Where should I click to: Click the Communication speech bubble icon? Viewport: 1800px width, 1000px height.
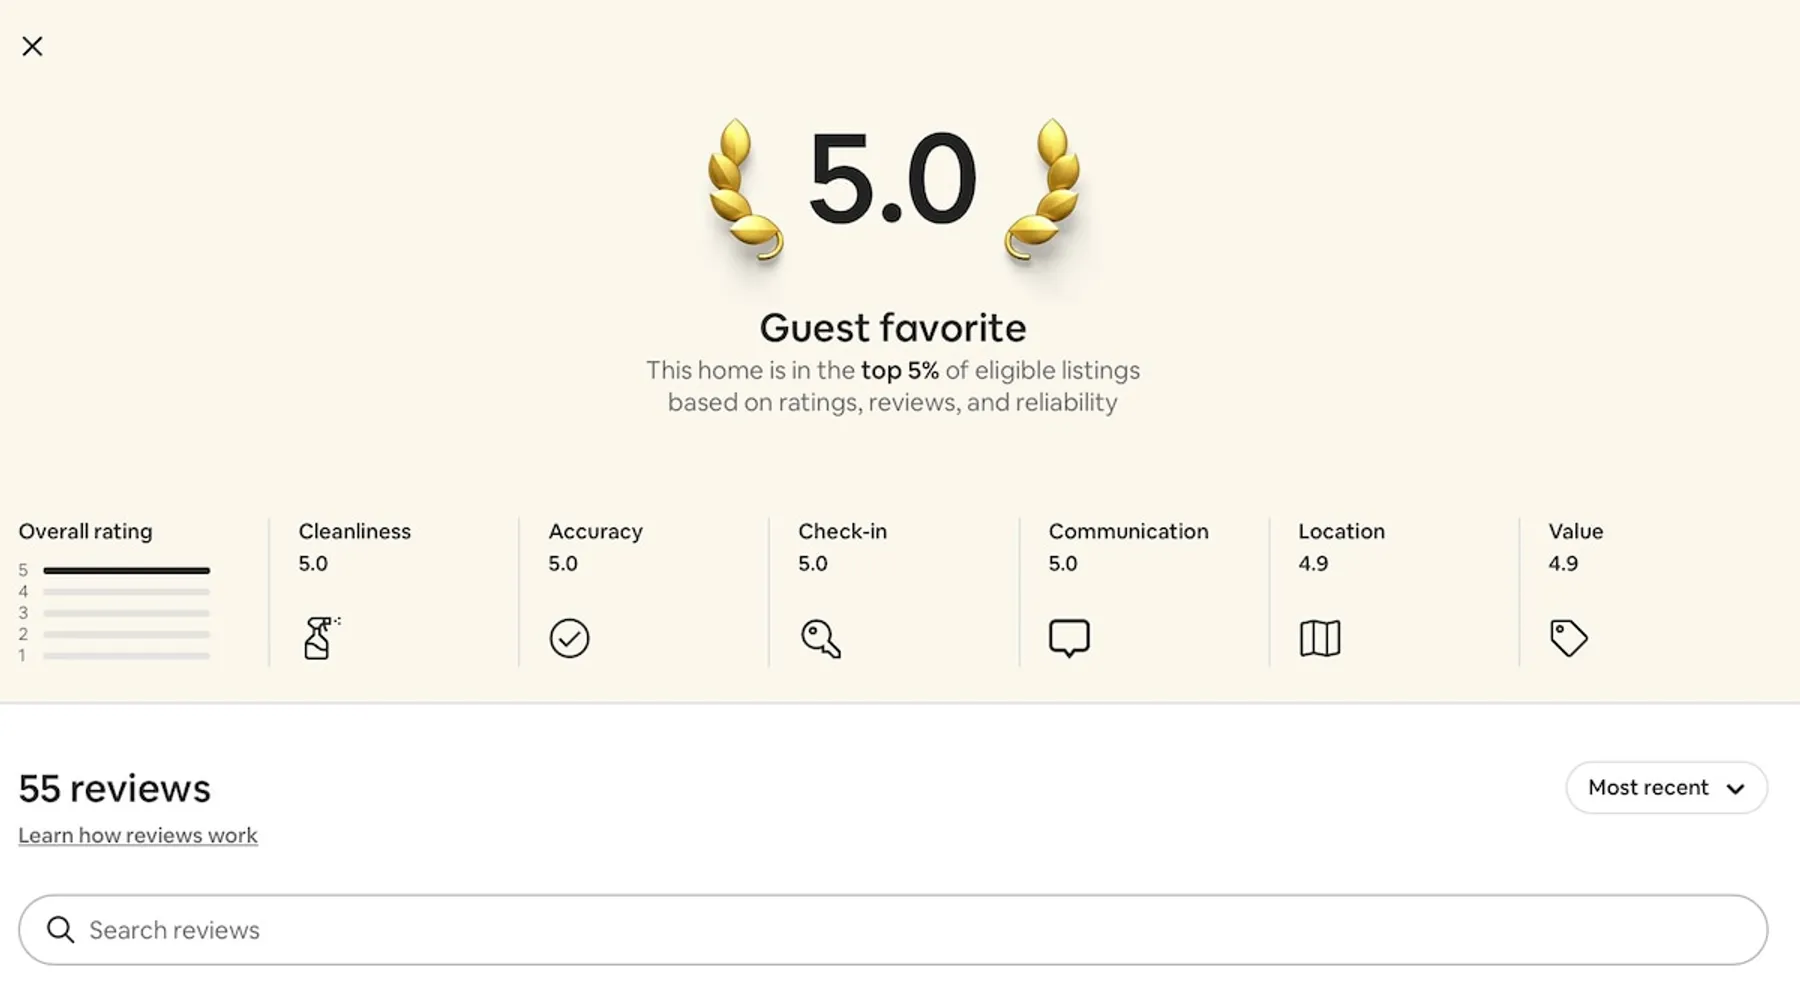click(1069, 638)
